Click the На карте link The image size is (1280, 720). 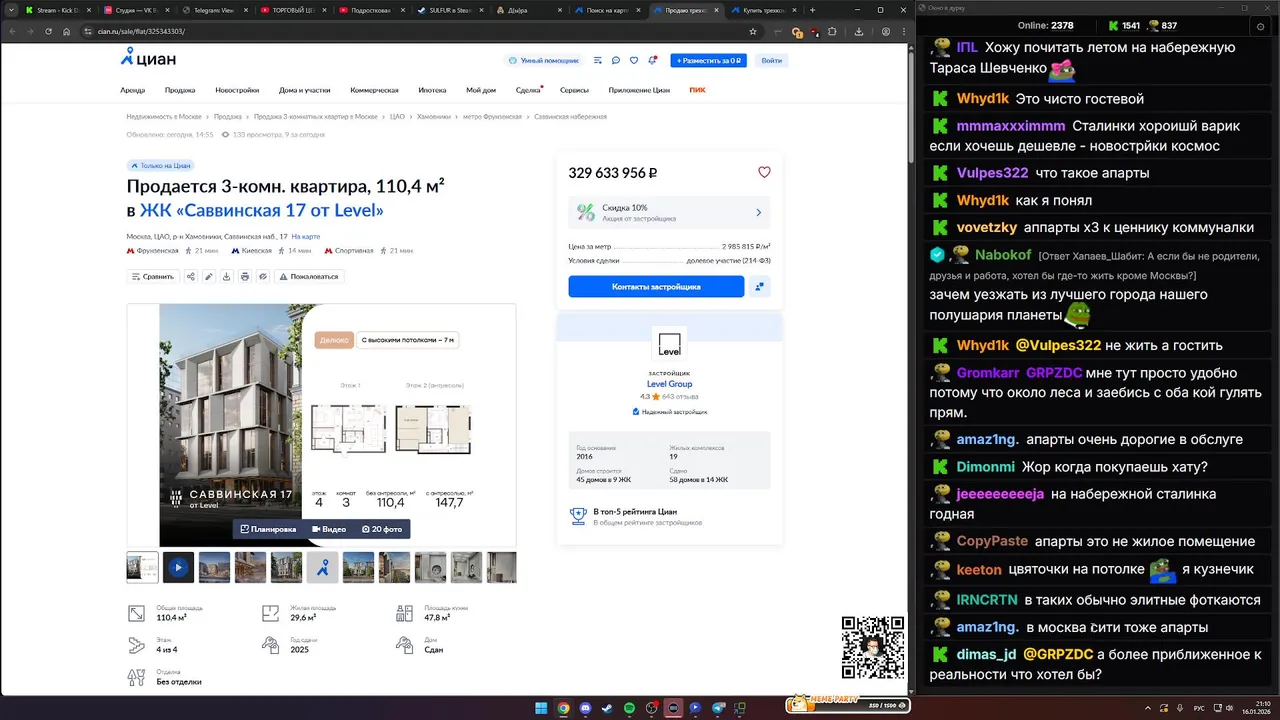pos(306,237)
